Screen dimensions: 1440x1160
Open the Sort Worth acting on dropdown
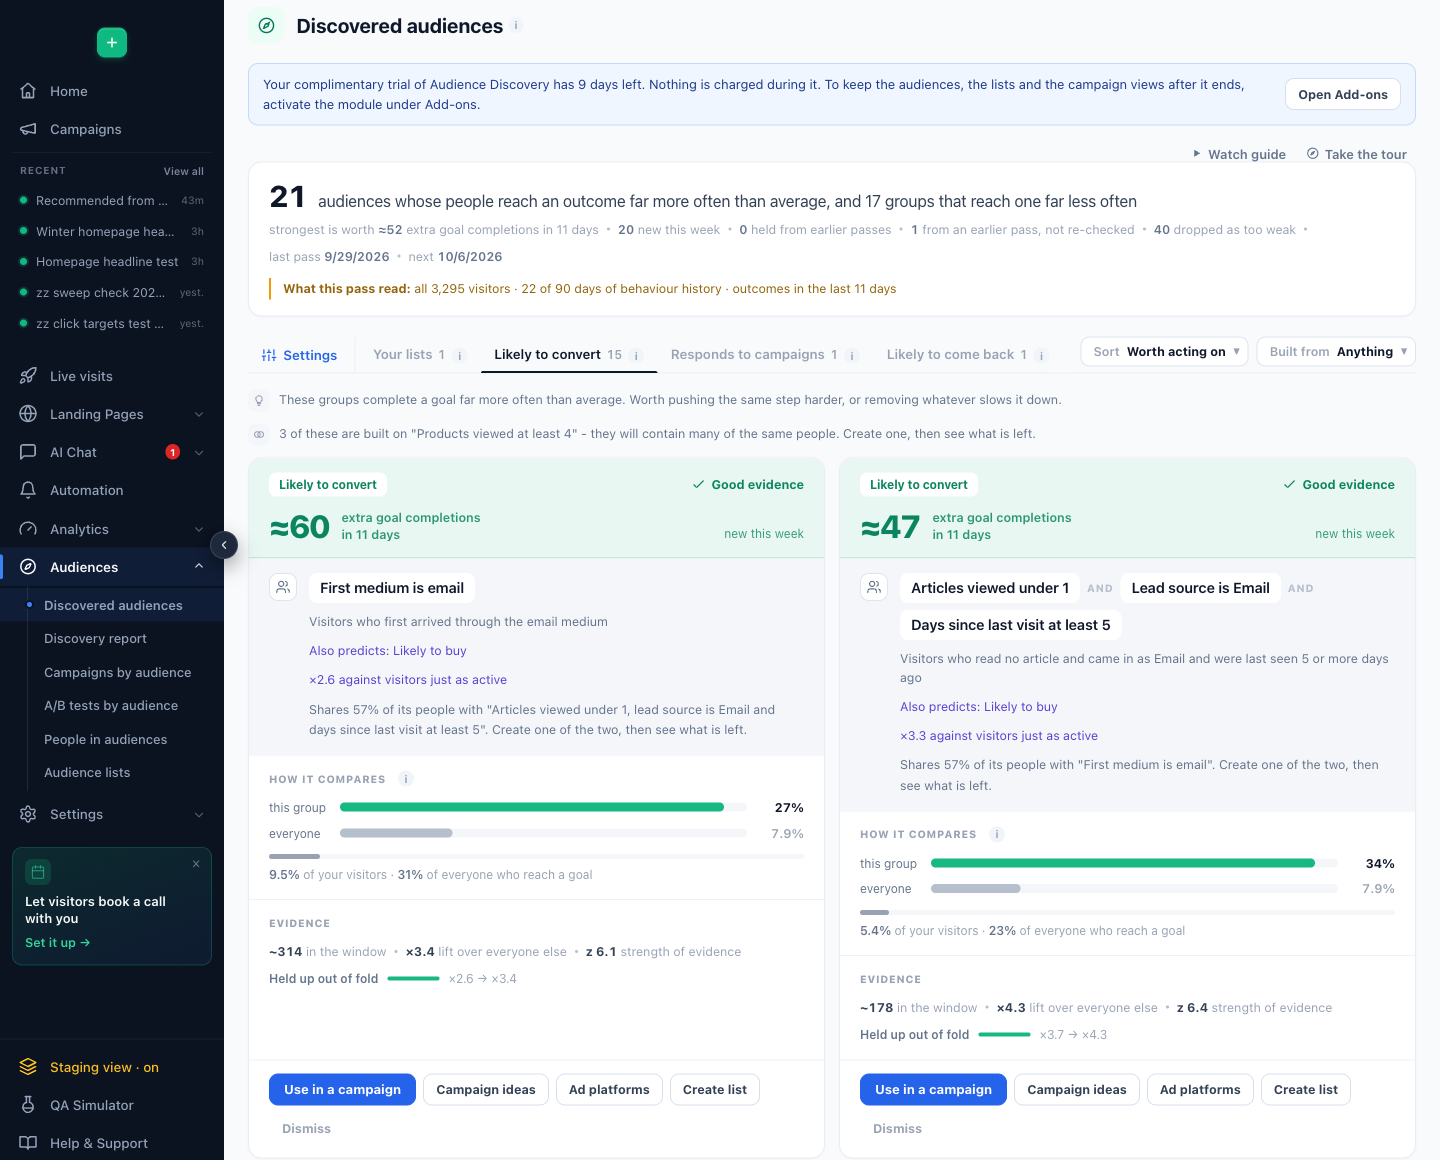click(1165, 352)
